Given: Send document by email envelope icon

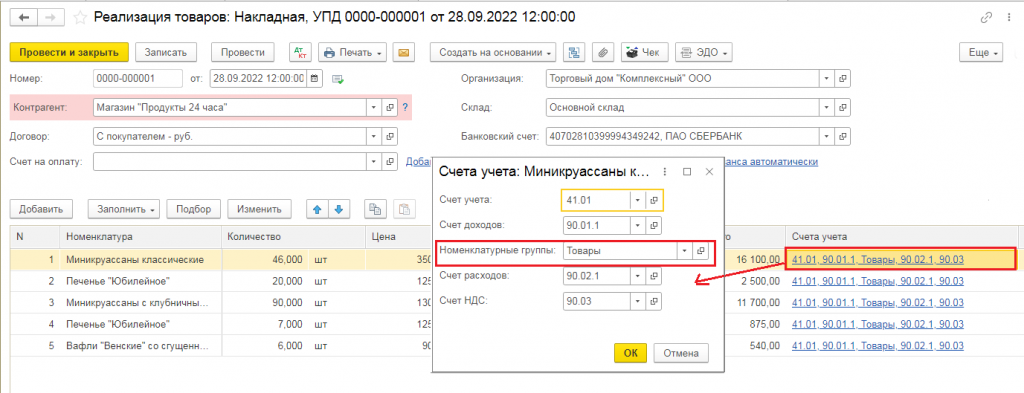Looking at the screenshot, I should tap(404, 53).
